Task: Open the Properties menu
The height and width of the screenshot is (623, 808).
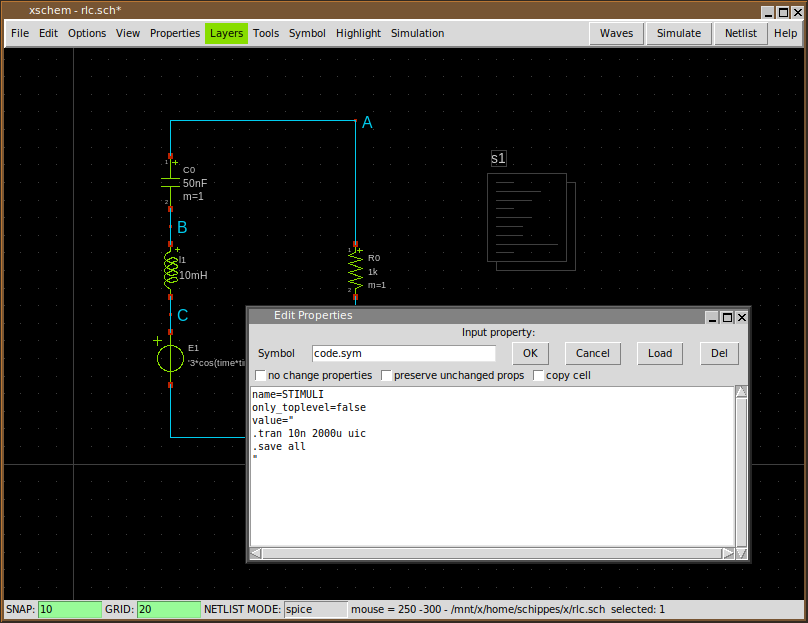Action: point(175,33)
